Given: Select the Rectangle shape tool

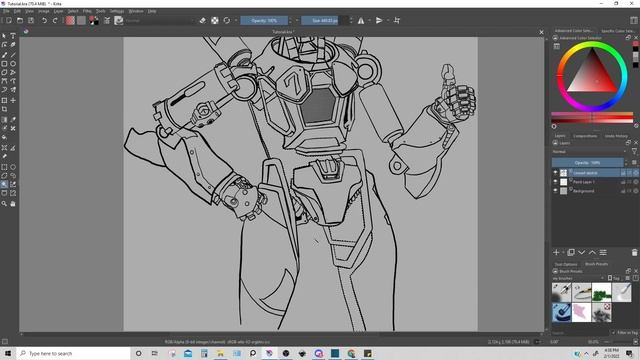Looking at the screenshot, I should 4,64.
